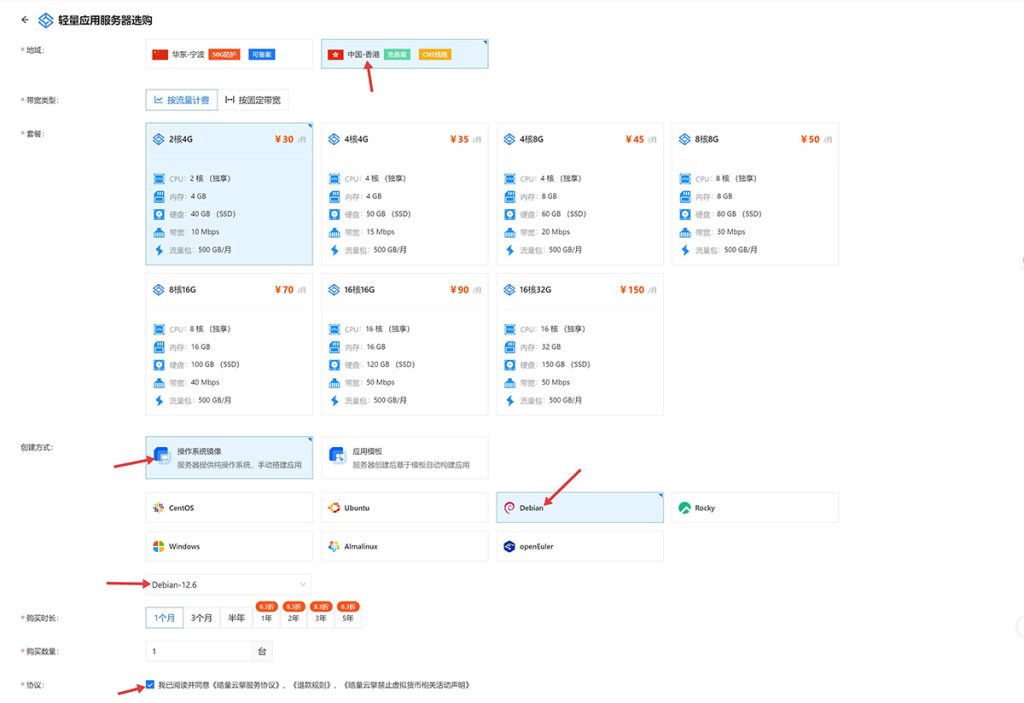Click the China flag for 华东-宁波
This screenshot has width=1024, height=703.
point(160,54)
